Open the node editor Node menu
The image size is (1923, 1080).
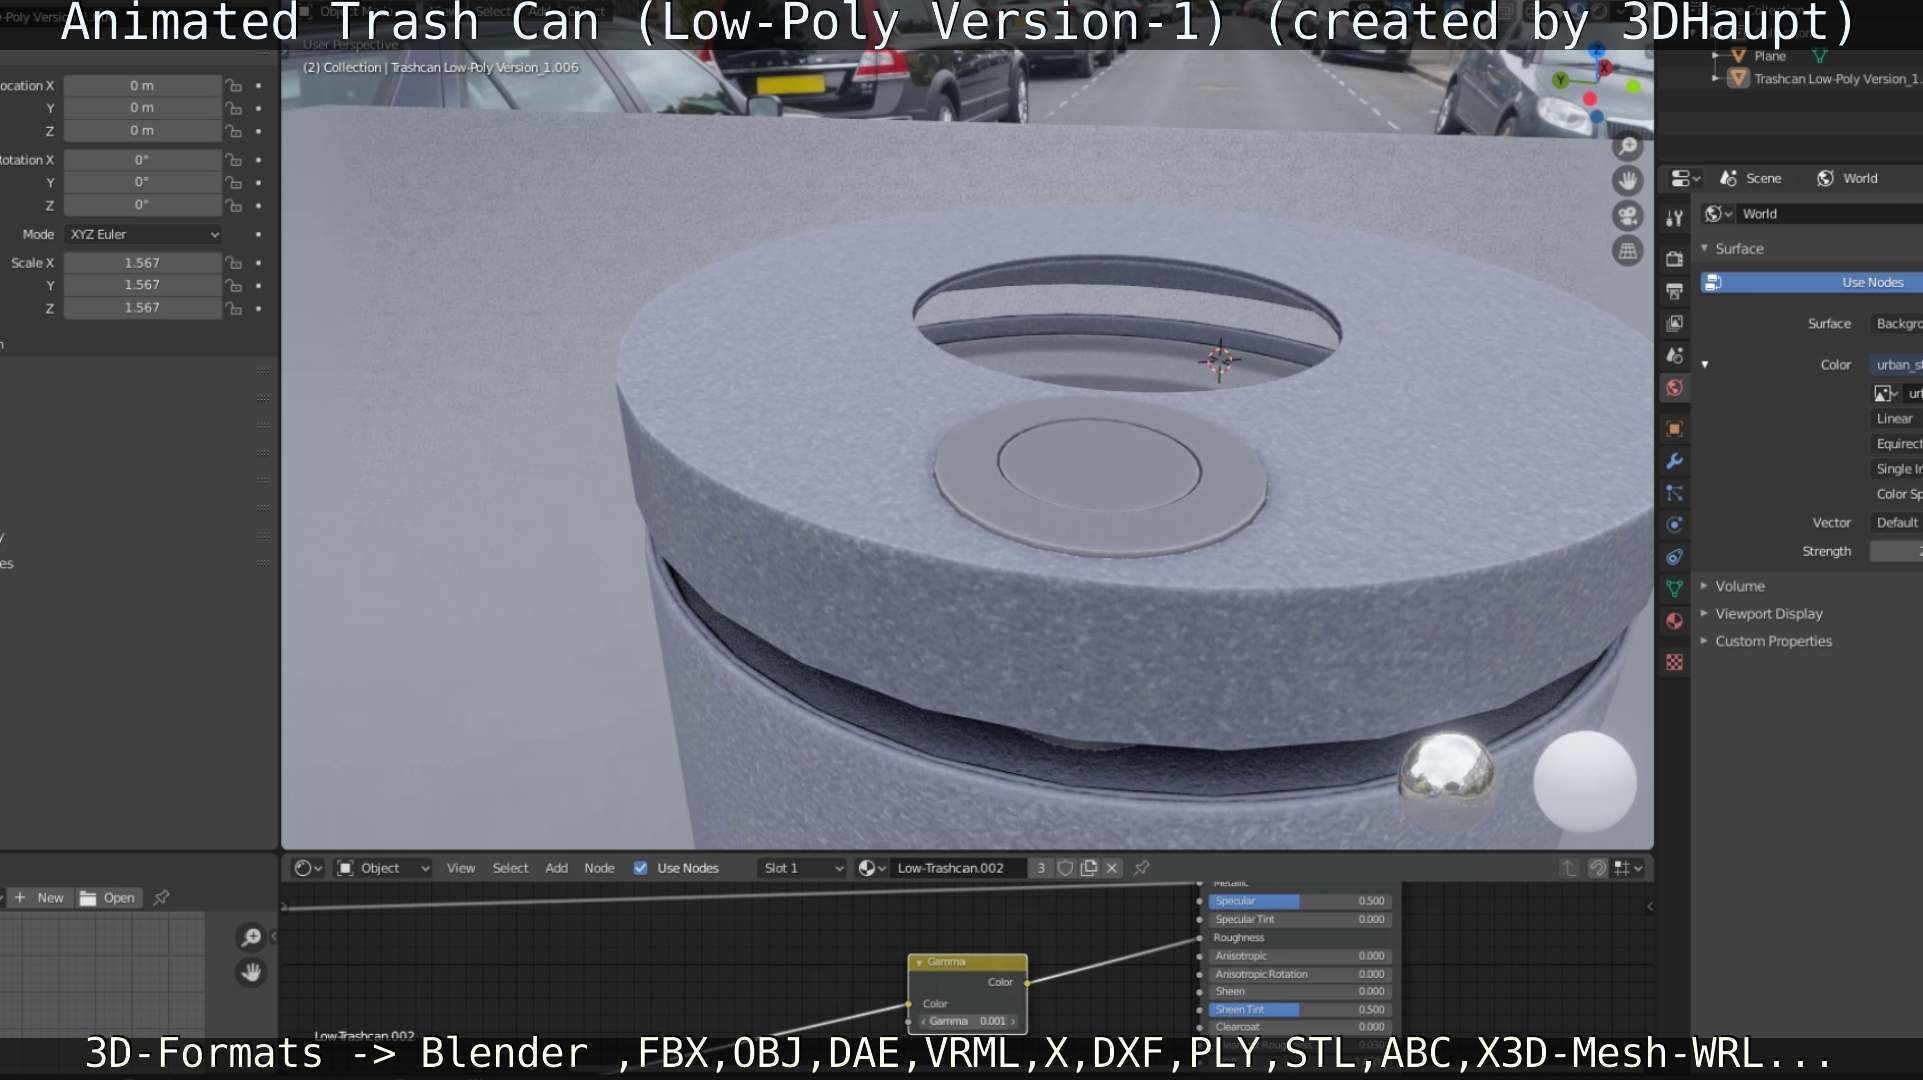pos(599,868)
